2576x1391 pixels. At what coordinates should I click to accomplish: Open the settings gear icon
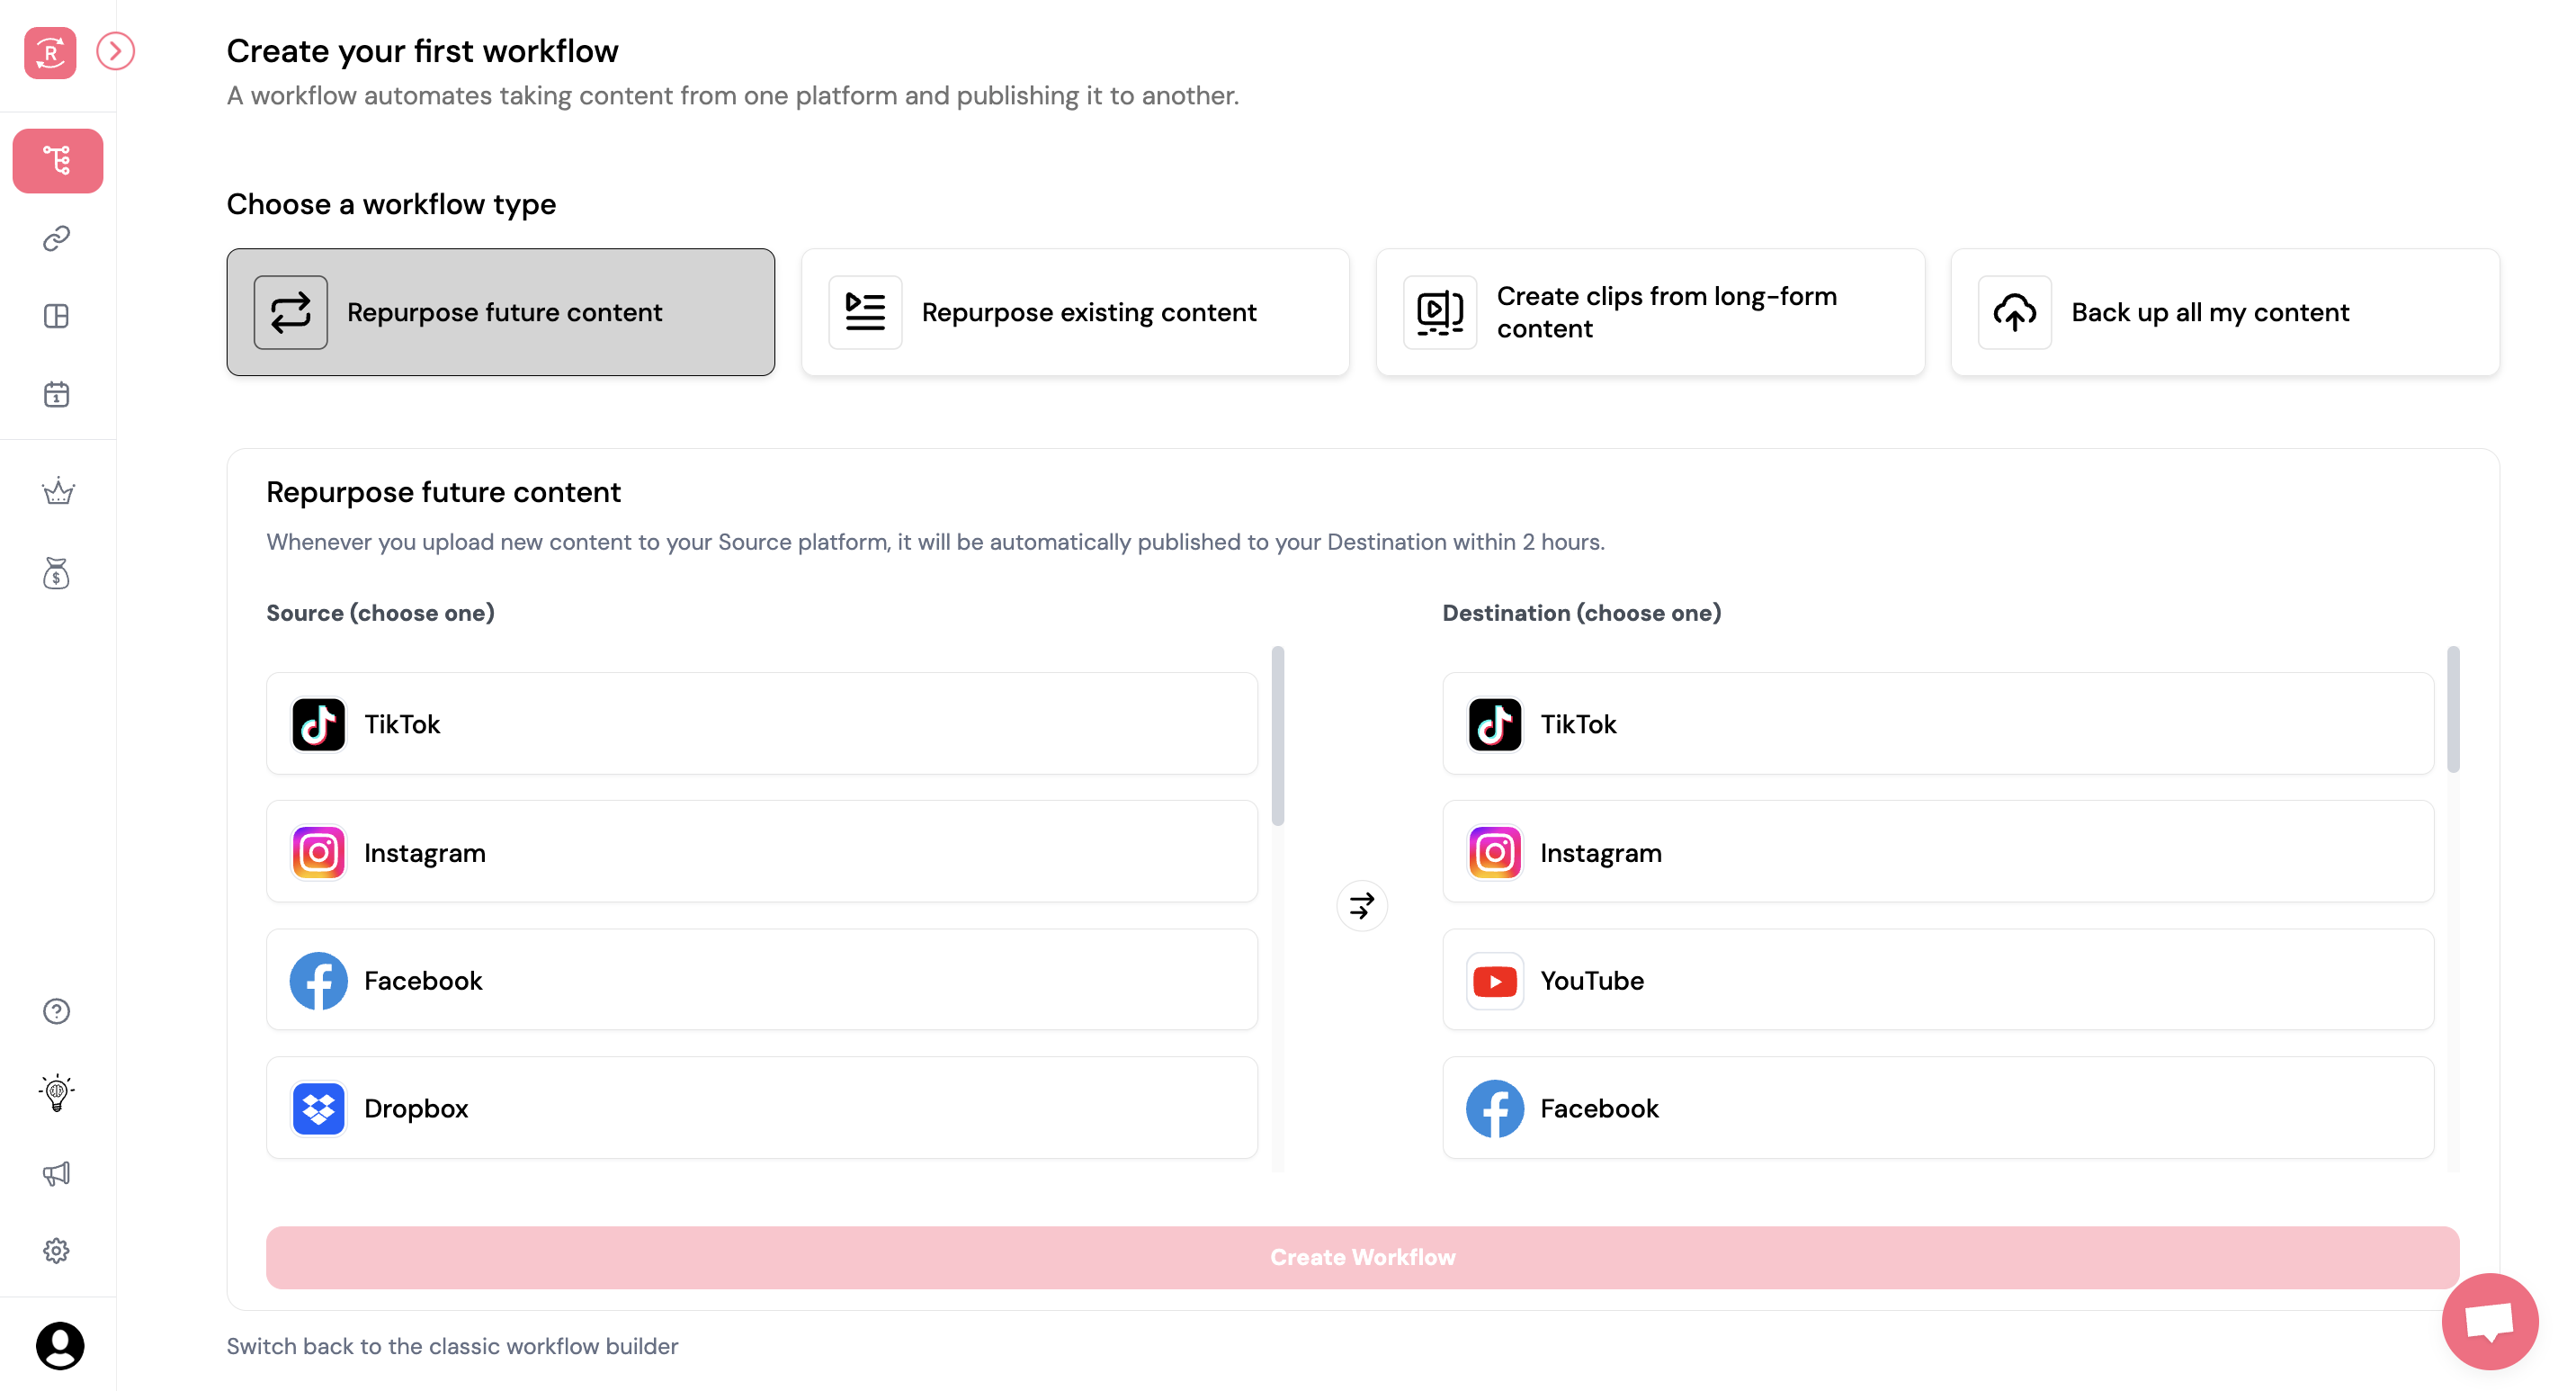(57, 1251)
